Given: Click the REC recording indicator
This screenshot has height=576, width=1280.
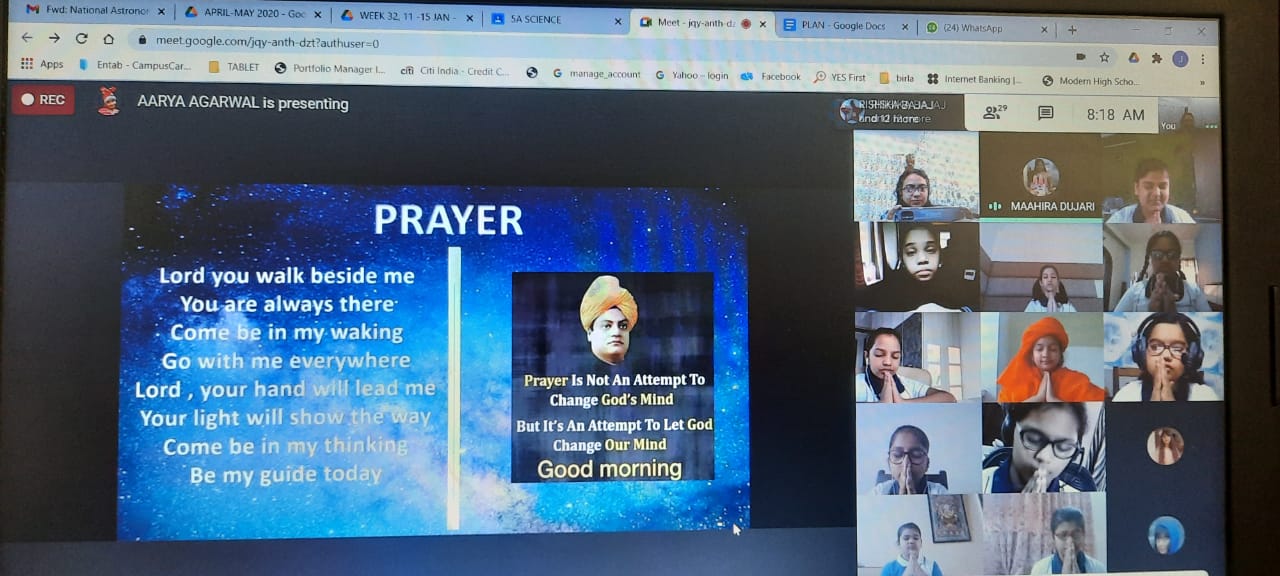Looking at the screenshot, I should point(43,100).
